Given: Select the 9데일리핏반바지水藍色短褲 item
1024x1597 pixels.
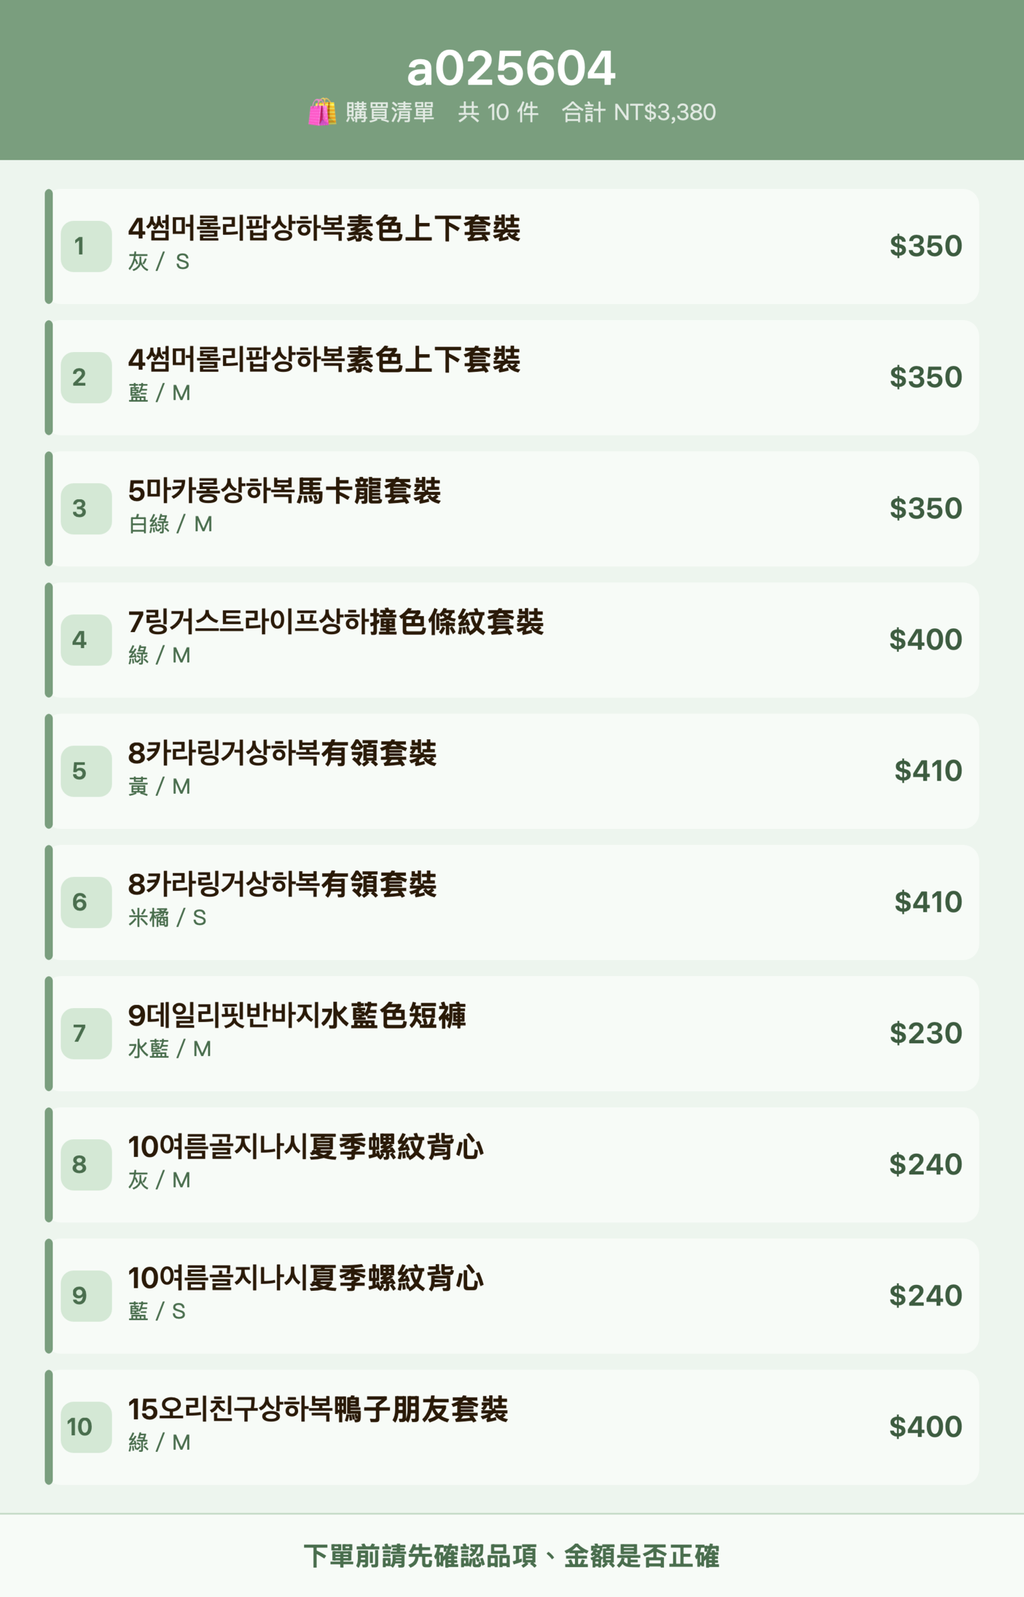Looking at the screenshot, I should click(512, 1033).
